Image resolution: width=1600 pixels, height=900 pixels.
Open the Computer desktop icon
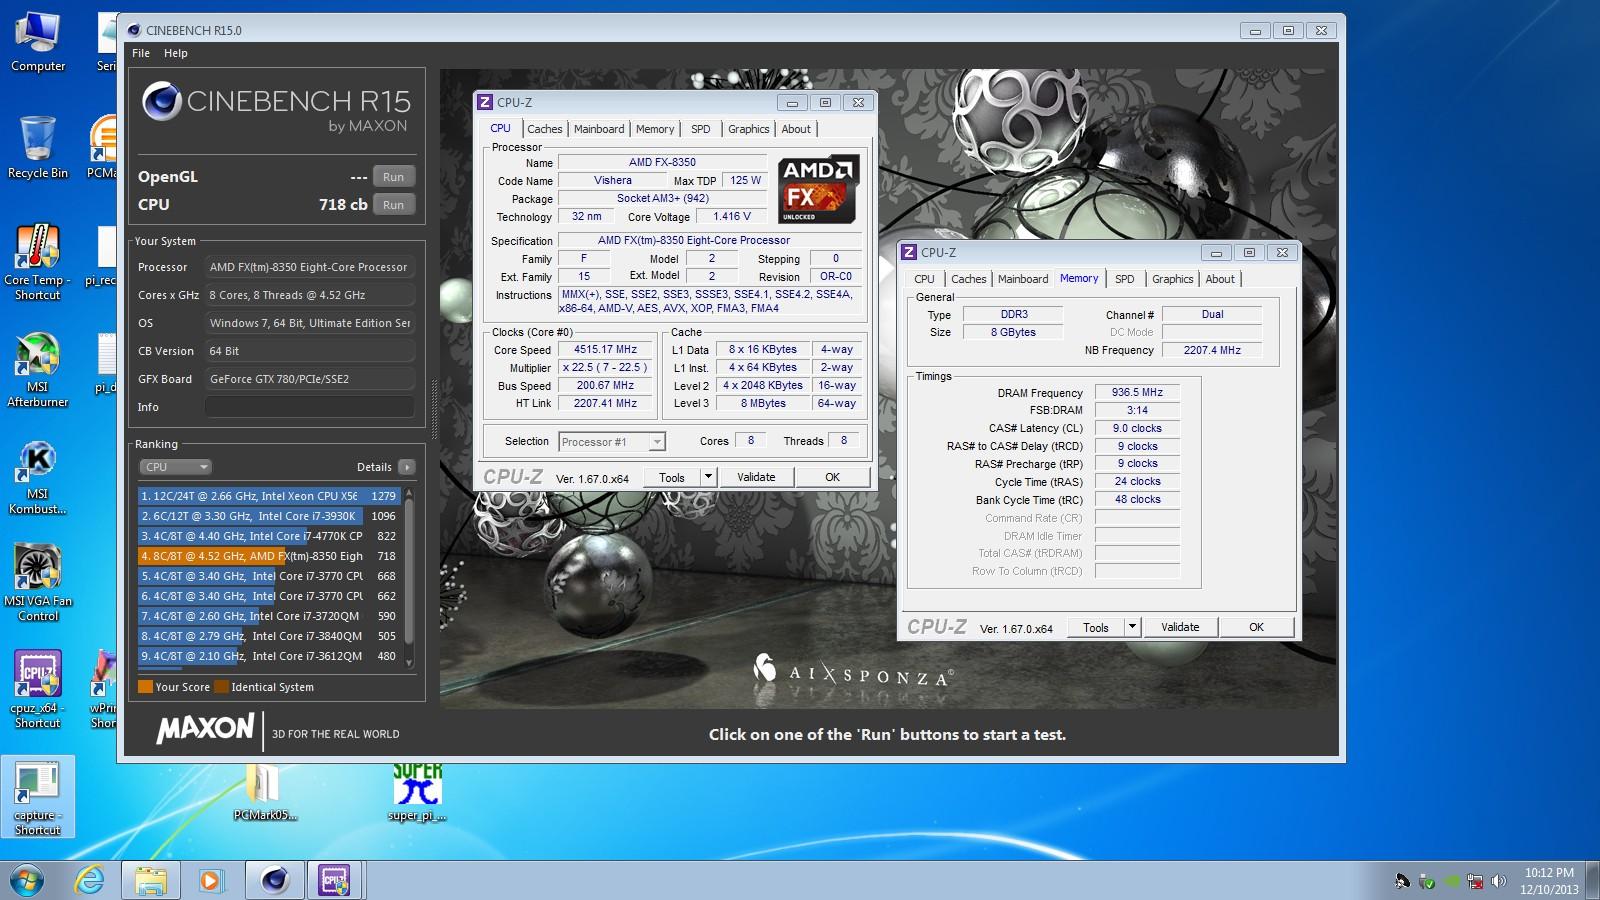(38, 42)
